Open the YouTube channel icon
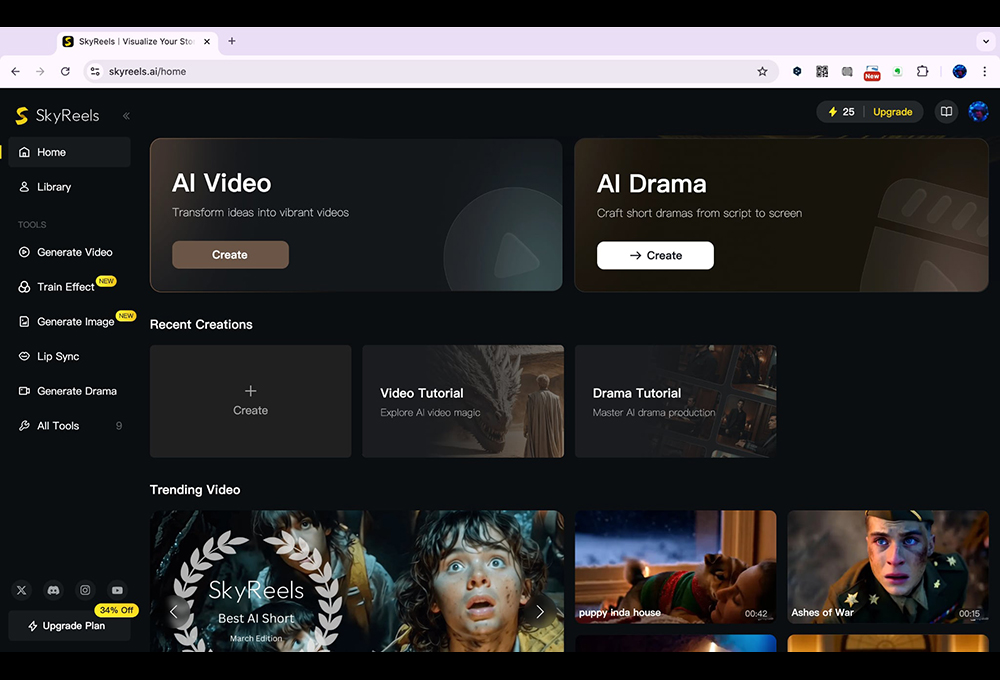 point(117,590)
